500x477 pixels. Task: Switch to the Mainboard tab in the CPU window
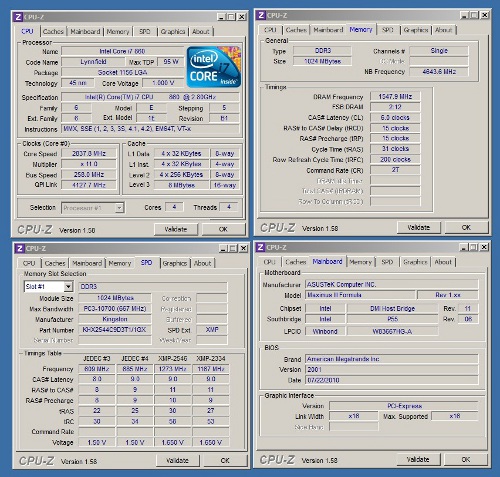(85, 32)
